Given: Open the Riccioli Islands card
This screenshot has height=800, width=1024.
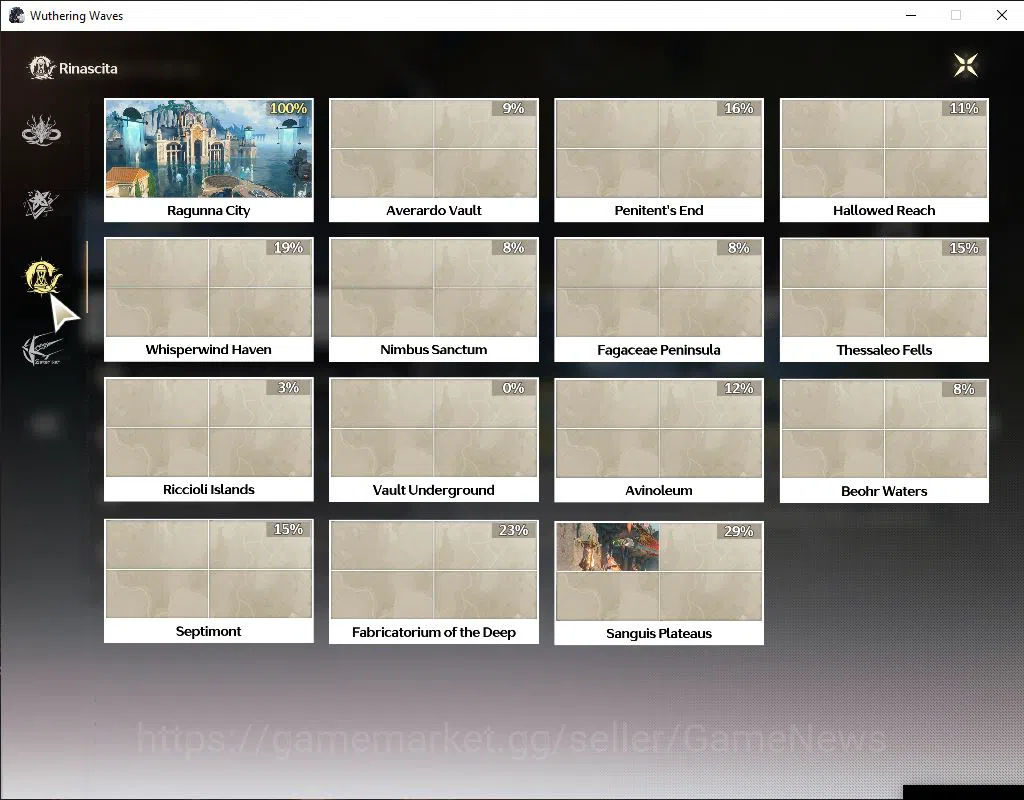Looking at the screenshot, I should 208,440.
